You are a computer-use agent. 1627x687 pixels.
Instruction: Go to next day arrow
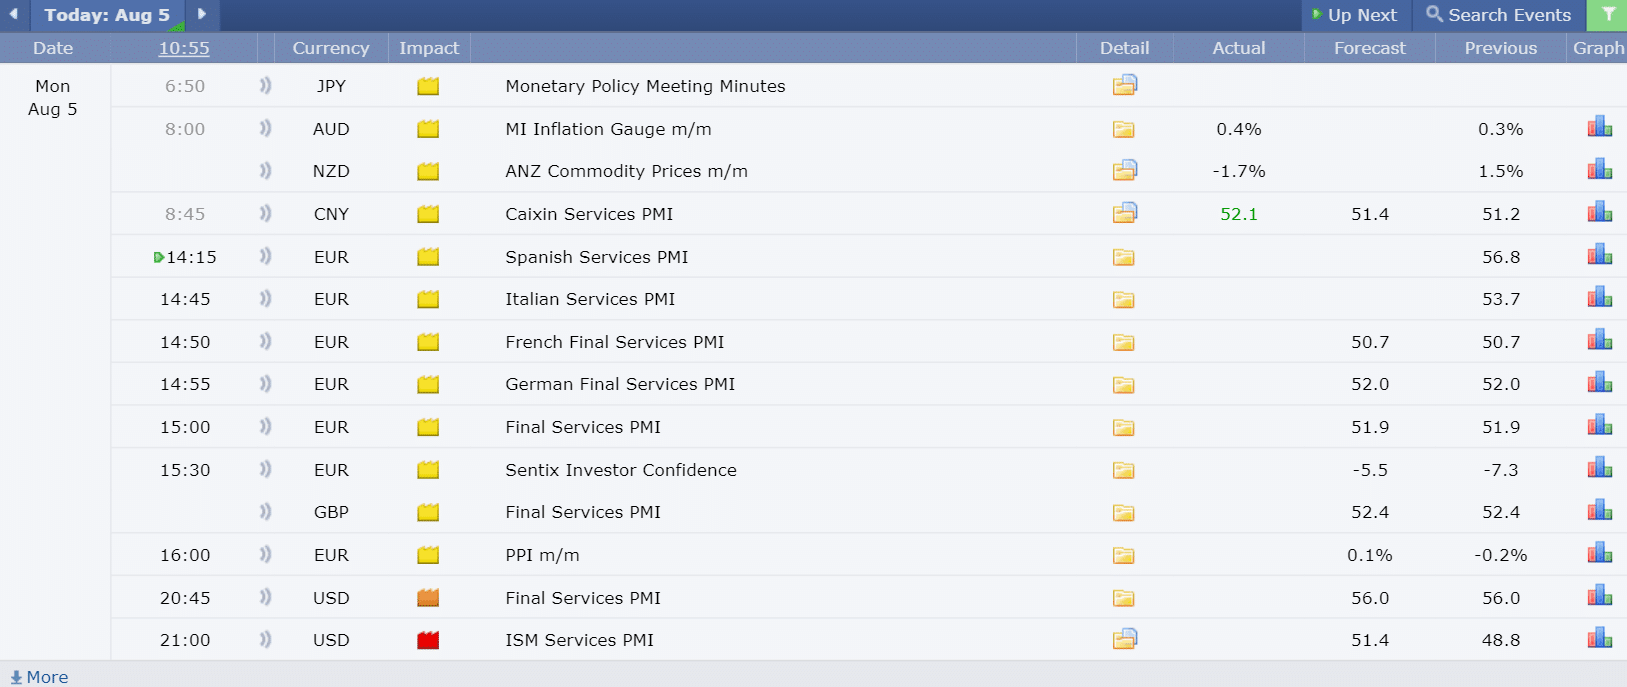(x=202, y=14)
